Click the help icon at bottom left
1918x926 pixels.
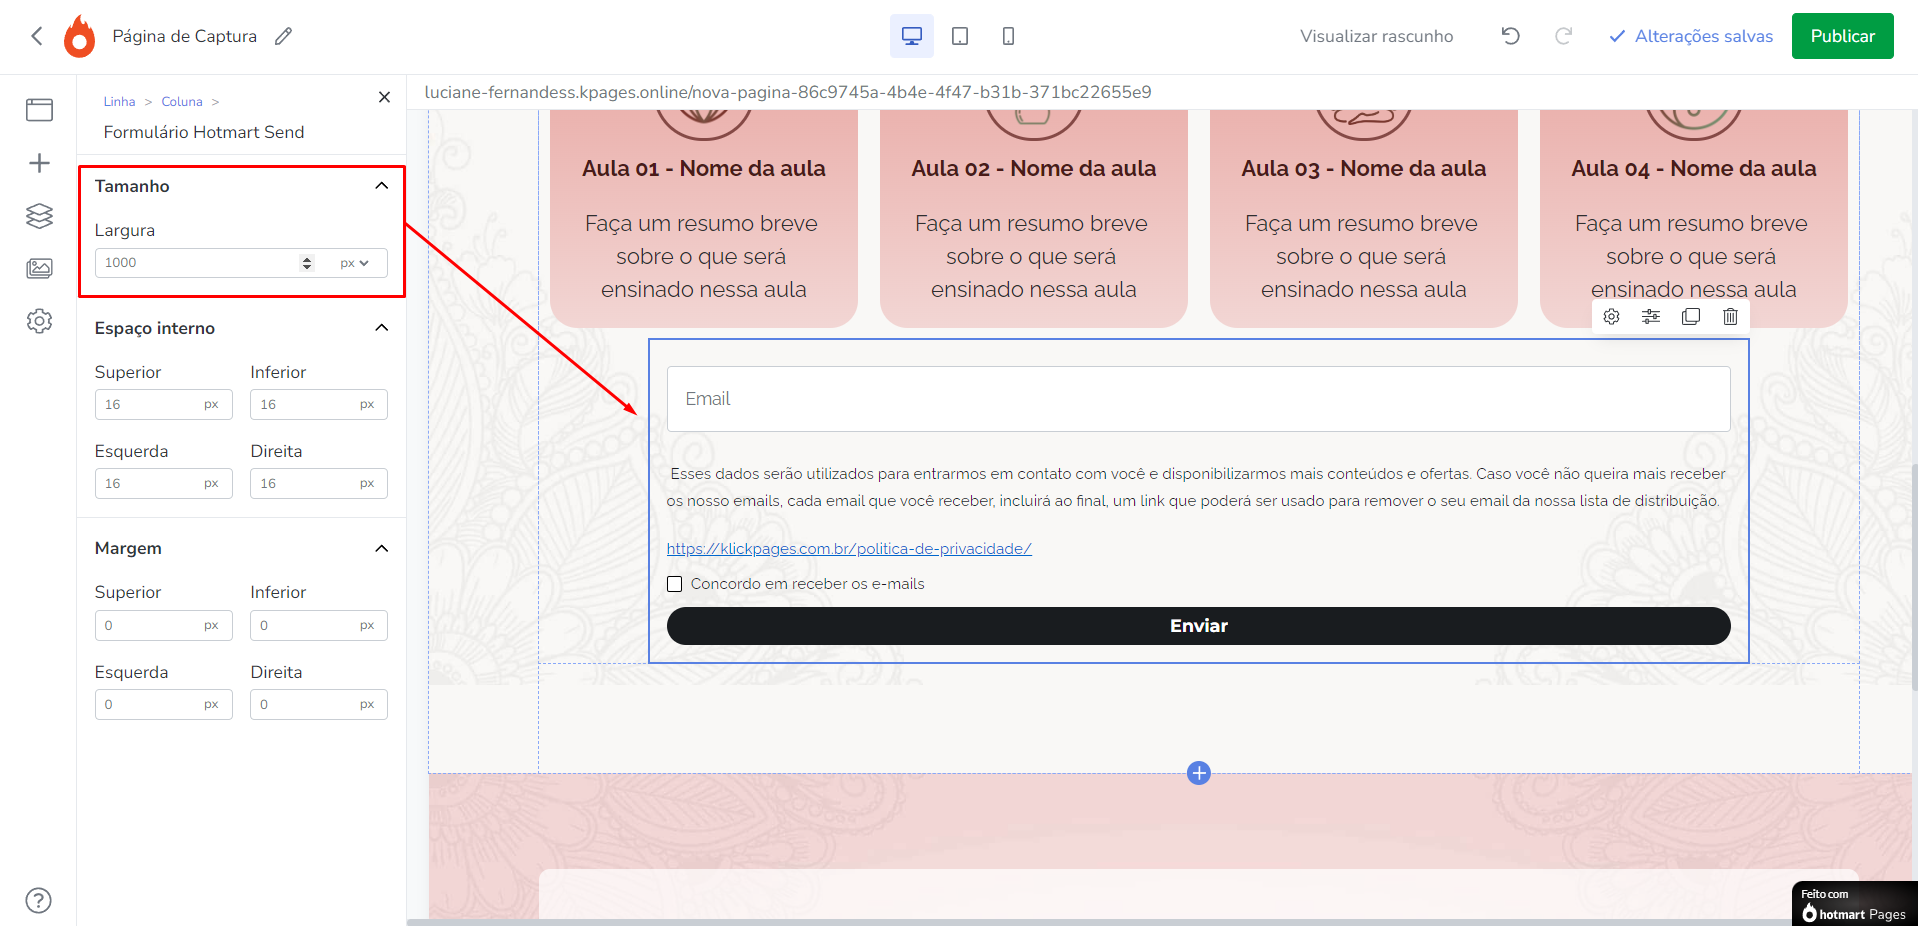pos(38,900)
